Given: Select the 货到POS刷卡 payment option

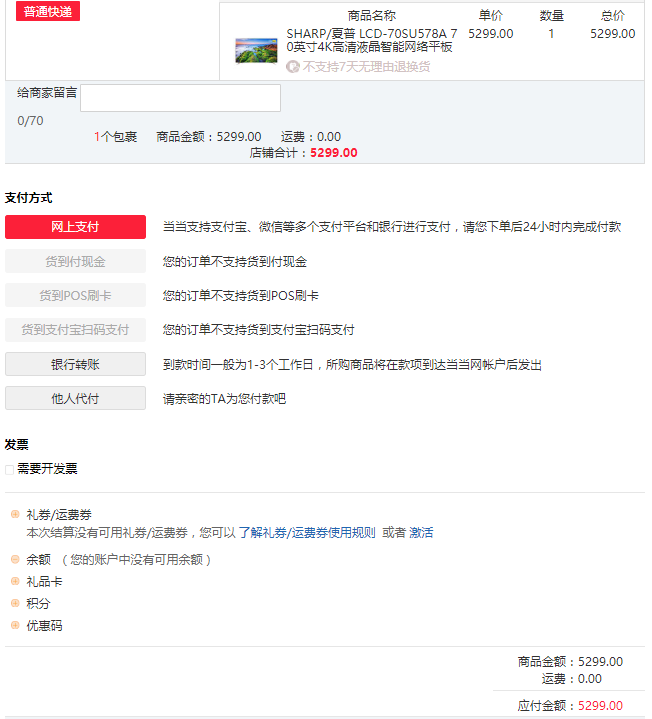Looking at the screenshot, I should pyautogui.click(x=75, y=295).
